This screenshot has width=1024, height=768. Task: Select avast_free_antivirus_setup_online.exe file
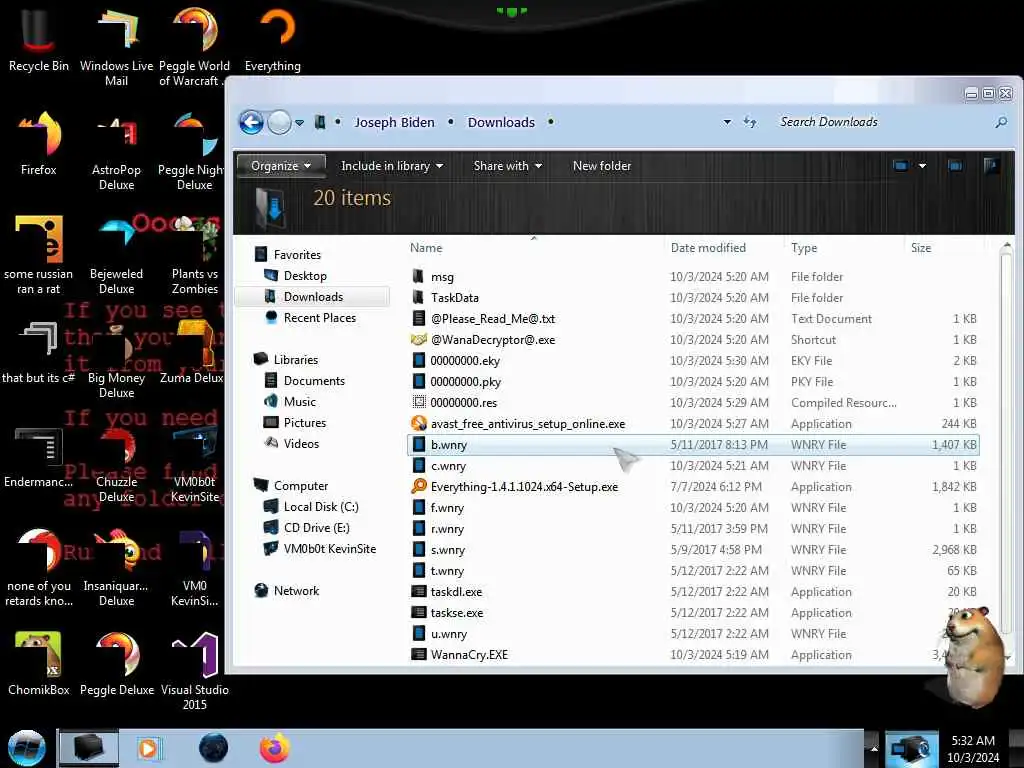click(x=692, y=423)
